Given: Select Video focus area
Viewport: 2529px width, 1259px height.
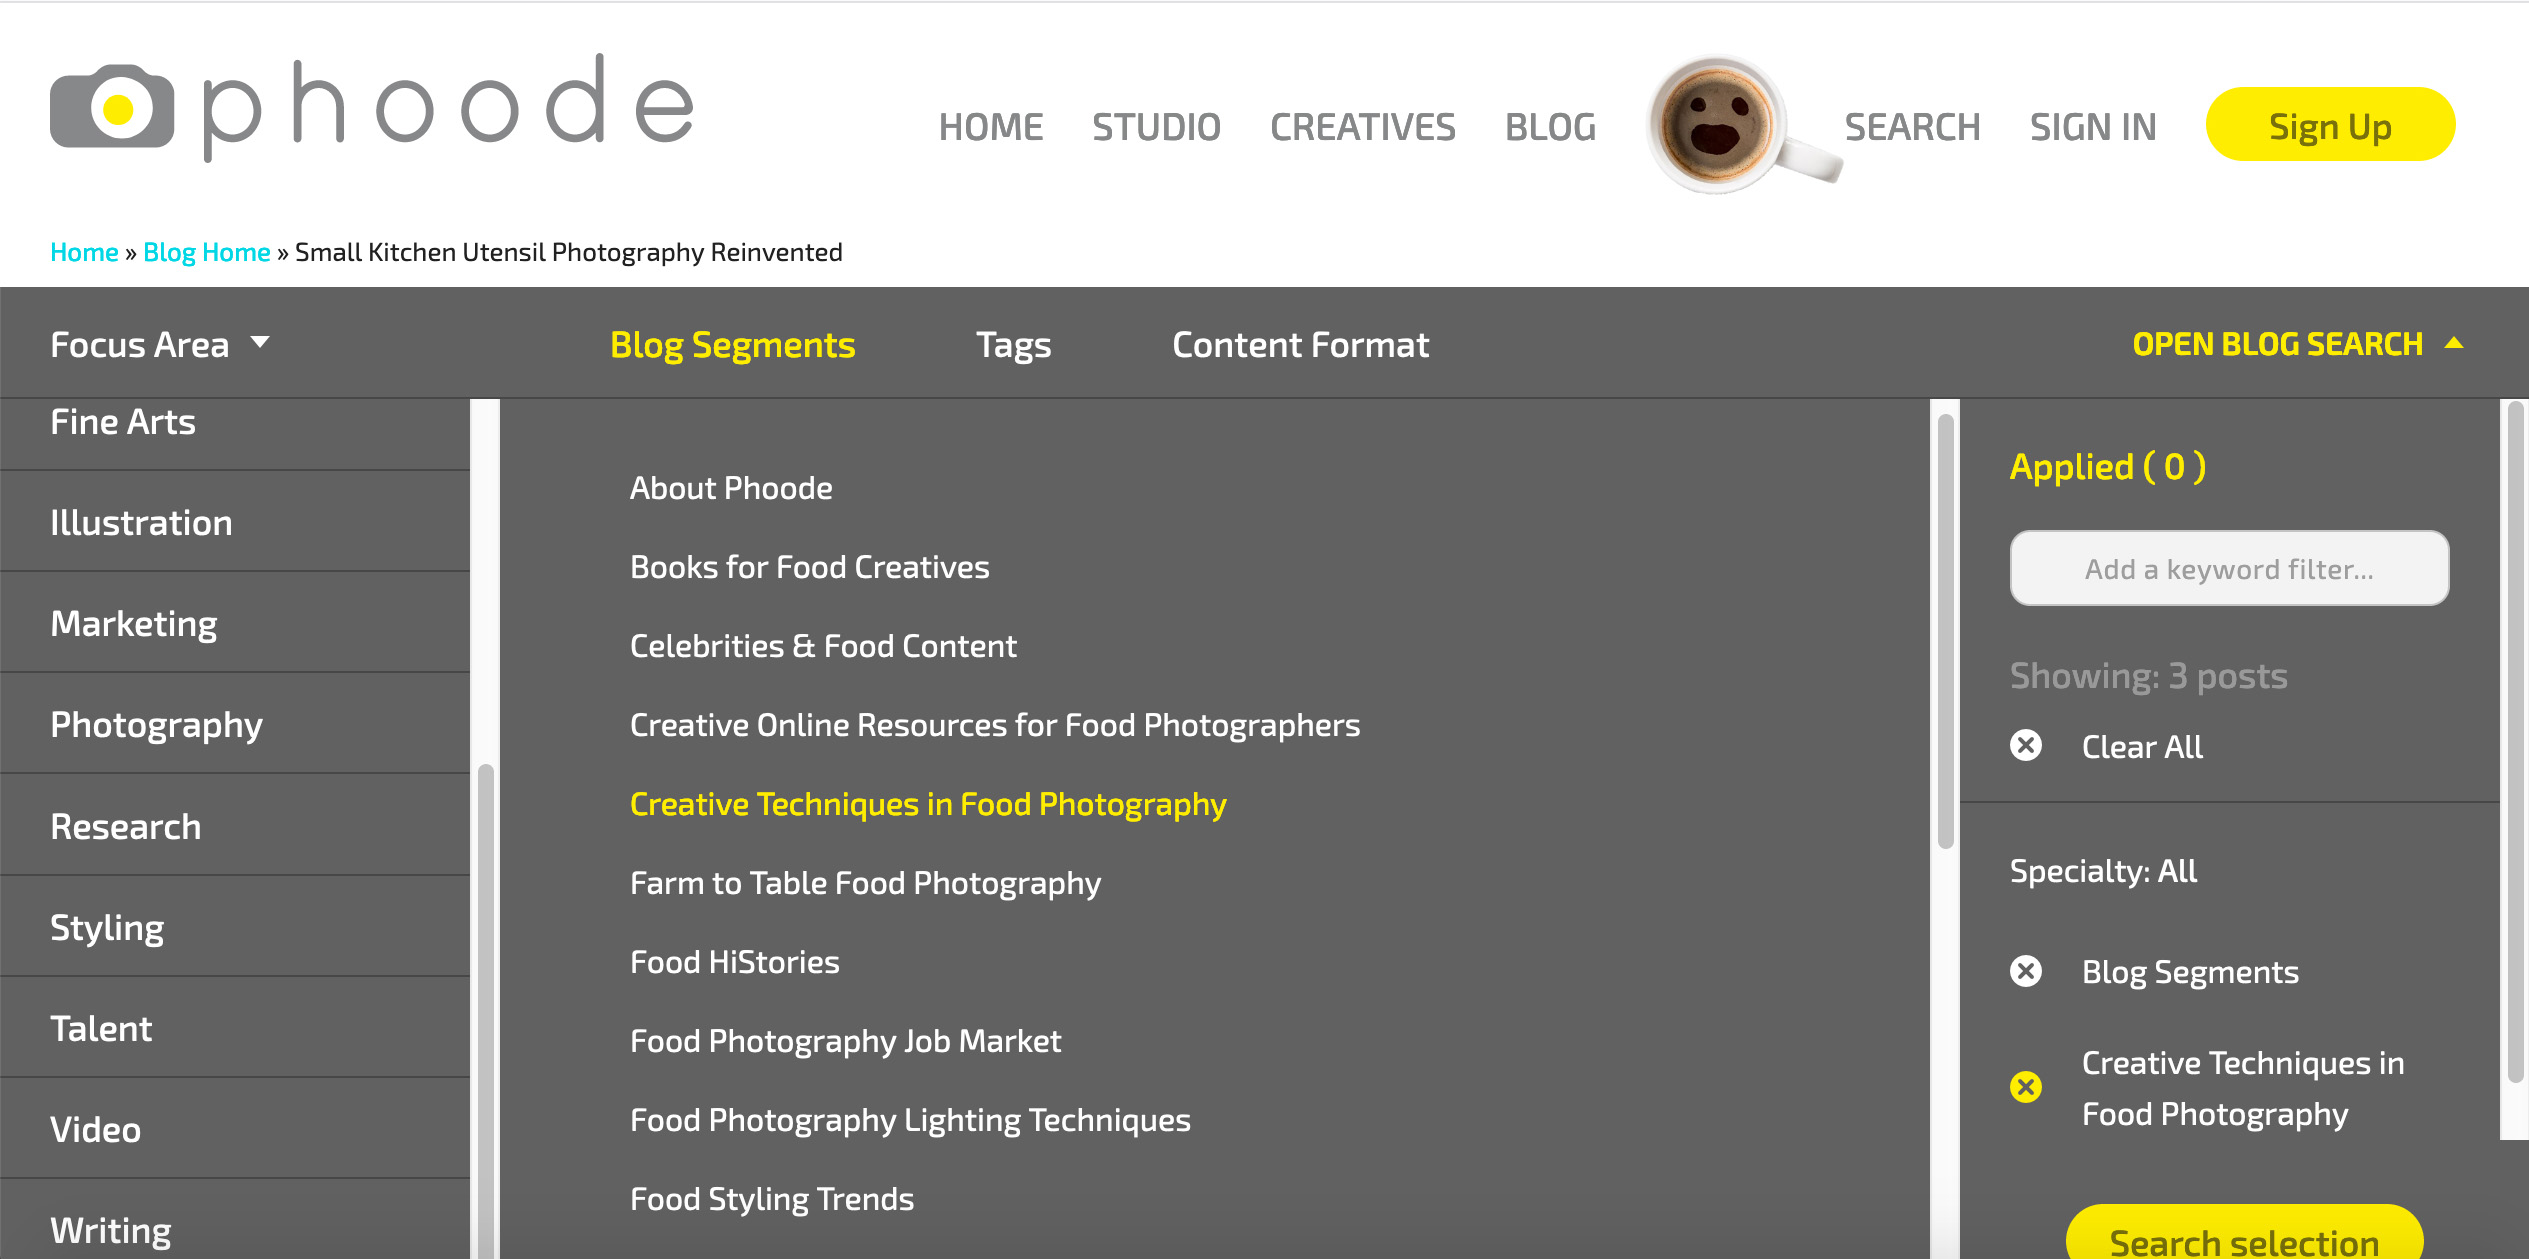Looking at the screenshot, I should coord(235,1129).
